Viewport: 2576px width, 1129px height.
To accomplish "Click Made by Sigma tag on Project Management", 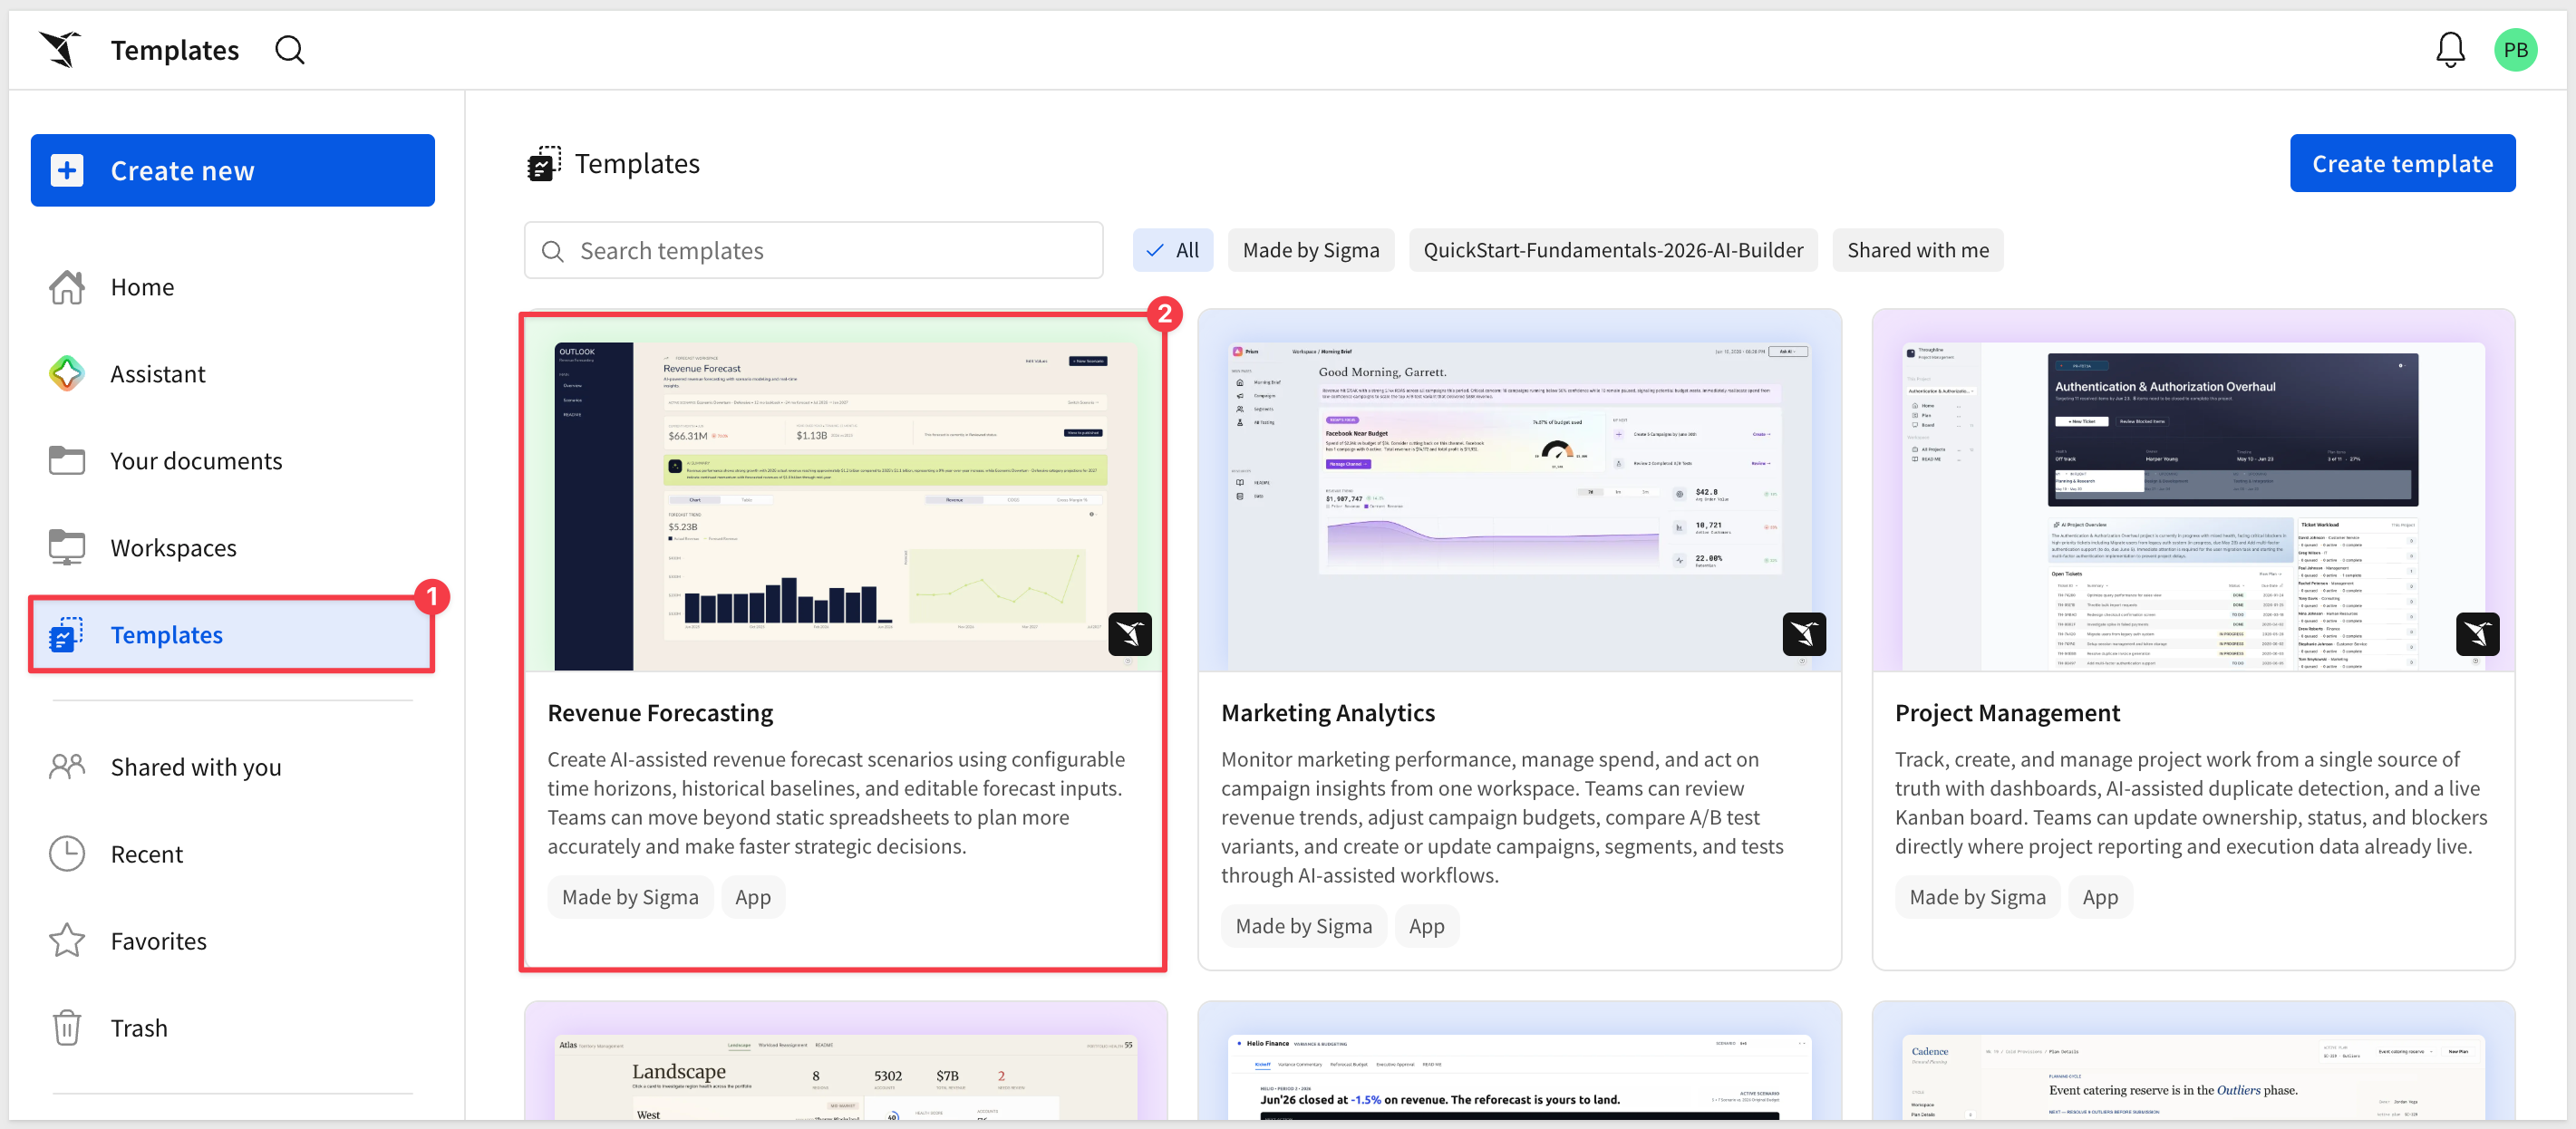I will (1977, 897).
